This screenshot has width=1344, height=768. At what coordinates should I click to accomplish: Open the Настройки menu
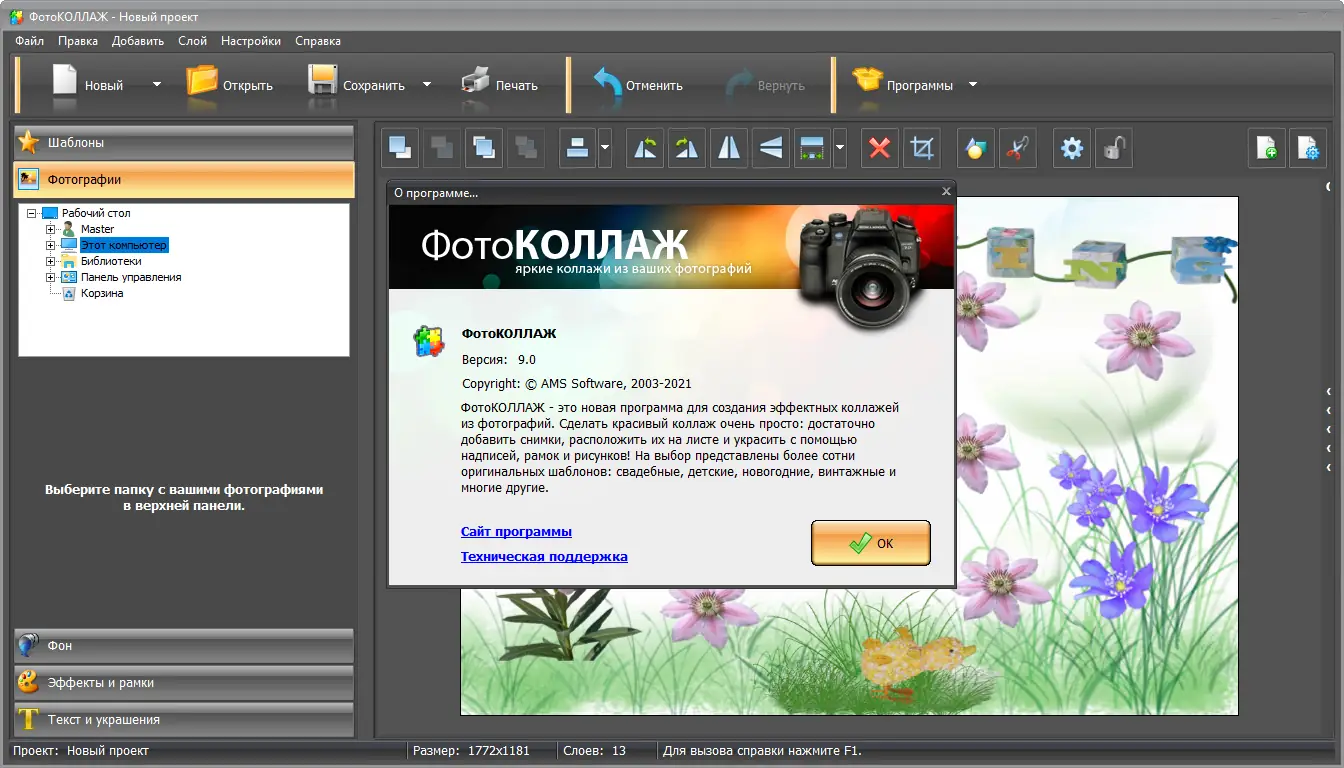tap(251, 41)
